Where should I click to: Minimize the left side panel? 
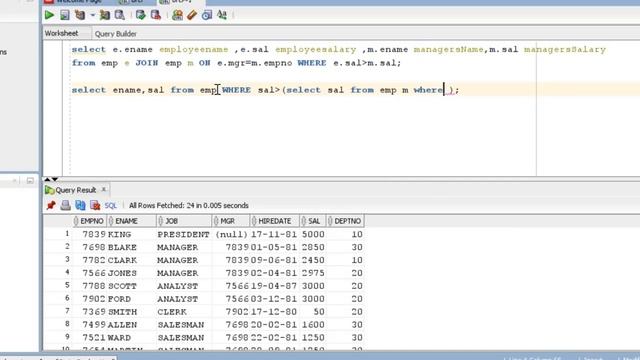30,180
